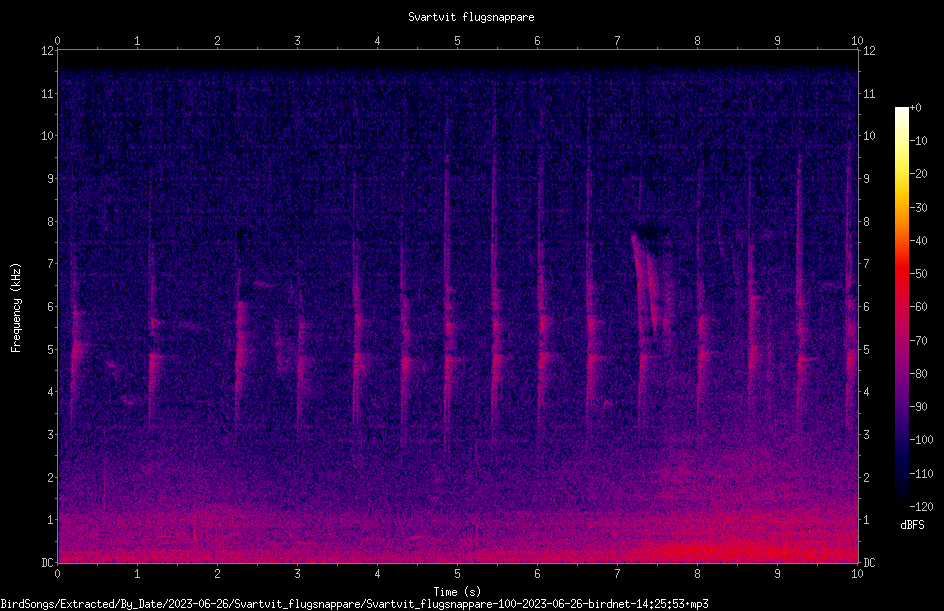Click the '-60' value on the color scale

918,307
